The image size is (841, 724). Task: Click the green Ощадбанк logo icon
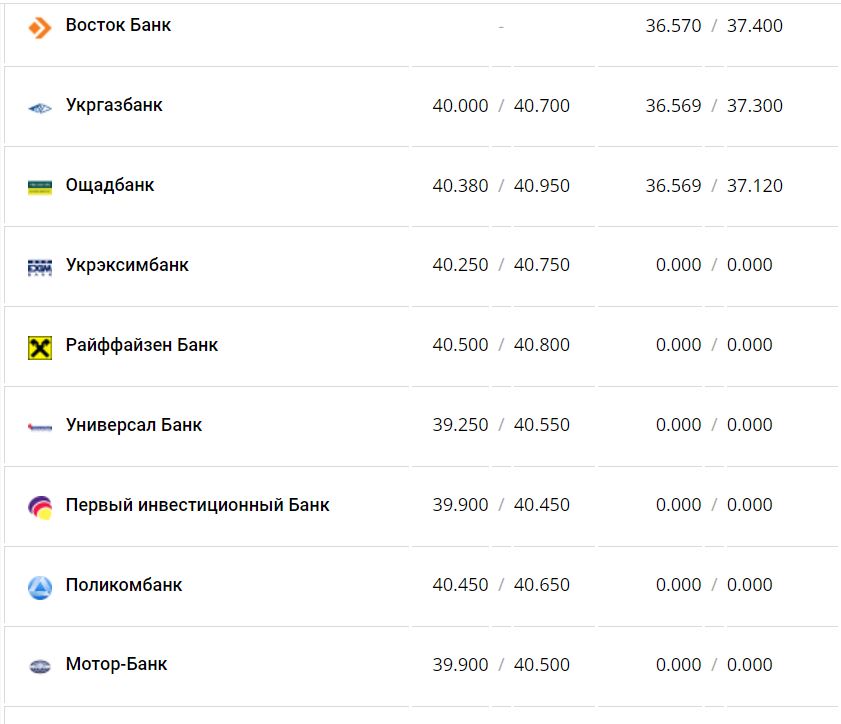click(40, 187)
